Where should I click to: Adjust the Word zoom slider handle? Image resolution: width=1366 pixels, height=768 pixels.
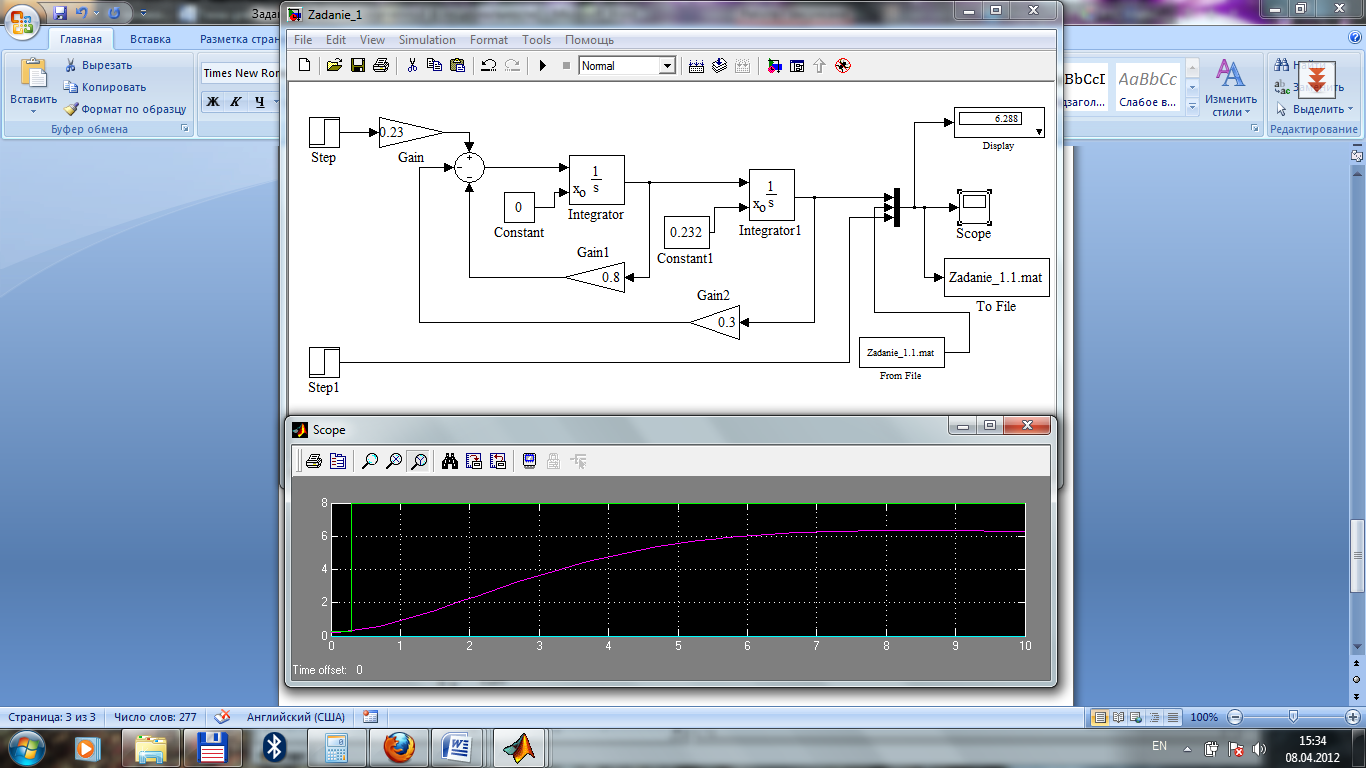[1293, 717]
